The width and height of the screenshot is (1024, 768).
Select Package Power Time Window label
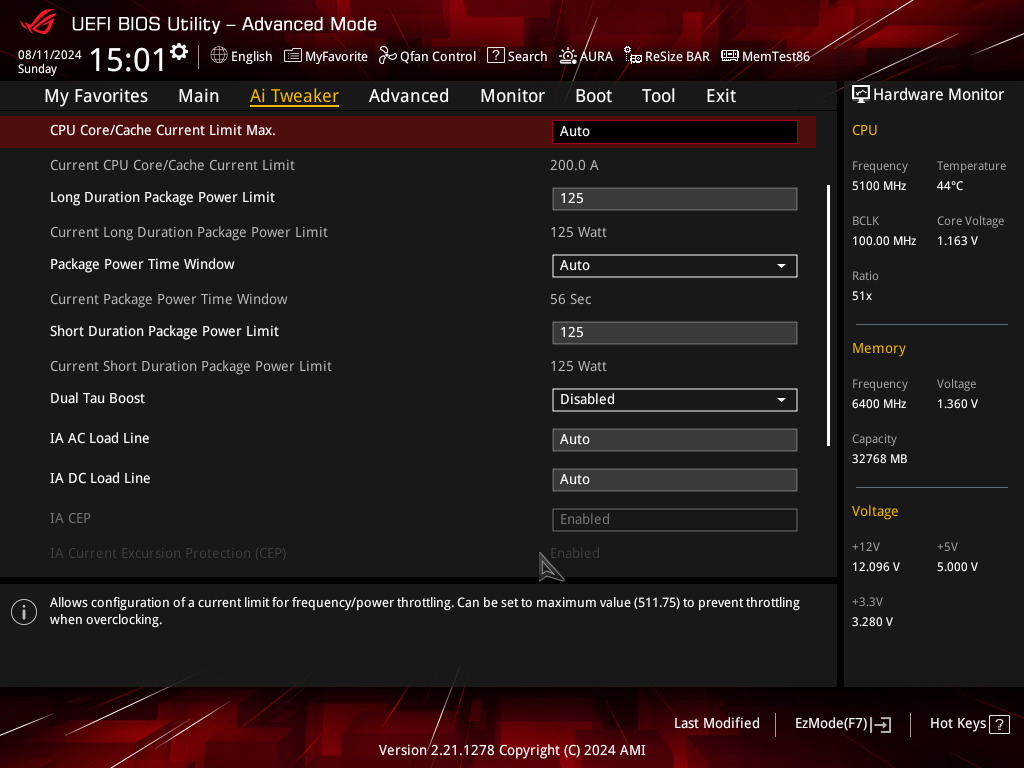(142, 264)
